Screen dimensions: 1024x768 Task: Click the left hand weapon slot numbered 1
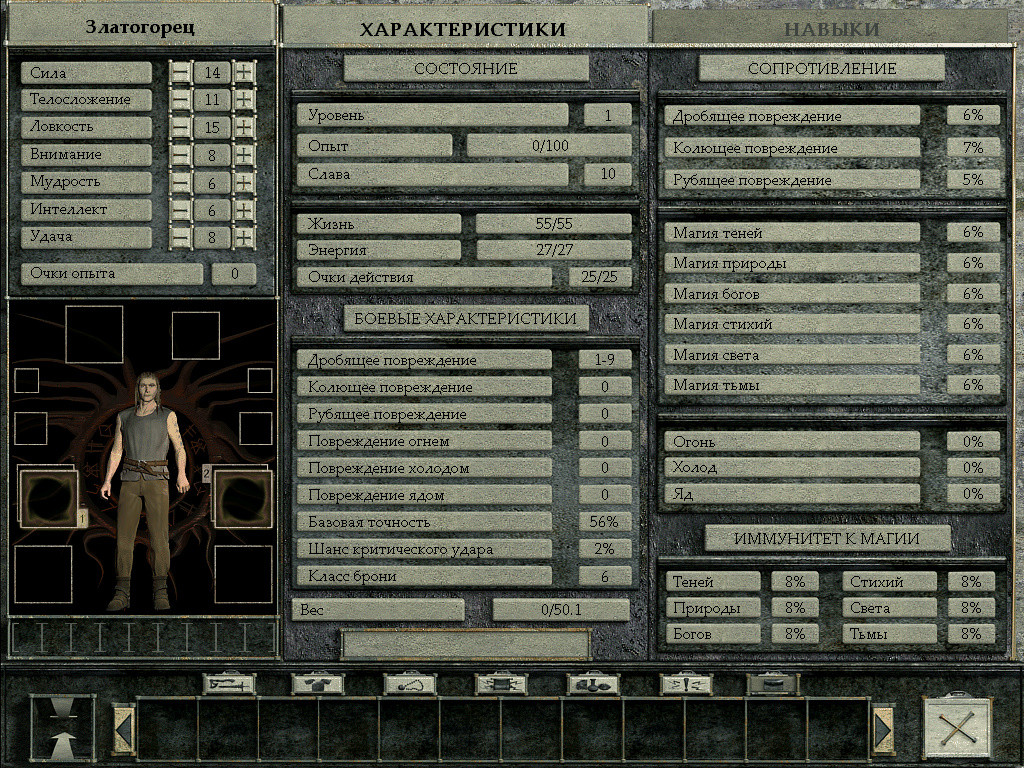(x=48, y=498)
